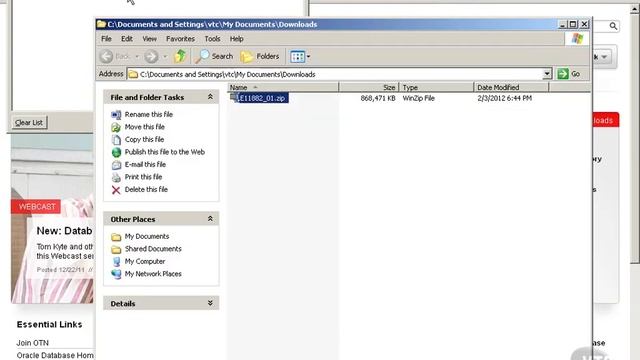Screen dimensions: 640x360
Task: Click the WEBCAST label on background page
Action: pyautogui.click(x=36, y=207)
